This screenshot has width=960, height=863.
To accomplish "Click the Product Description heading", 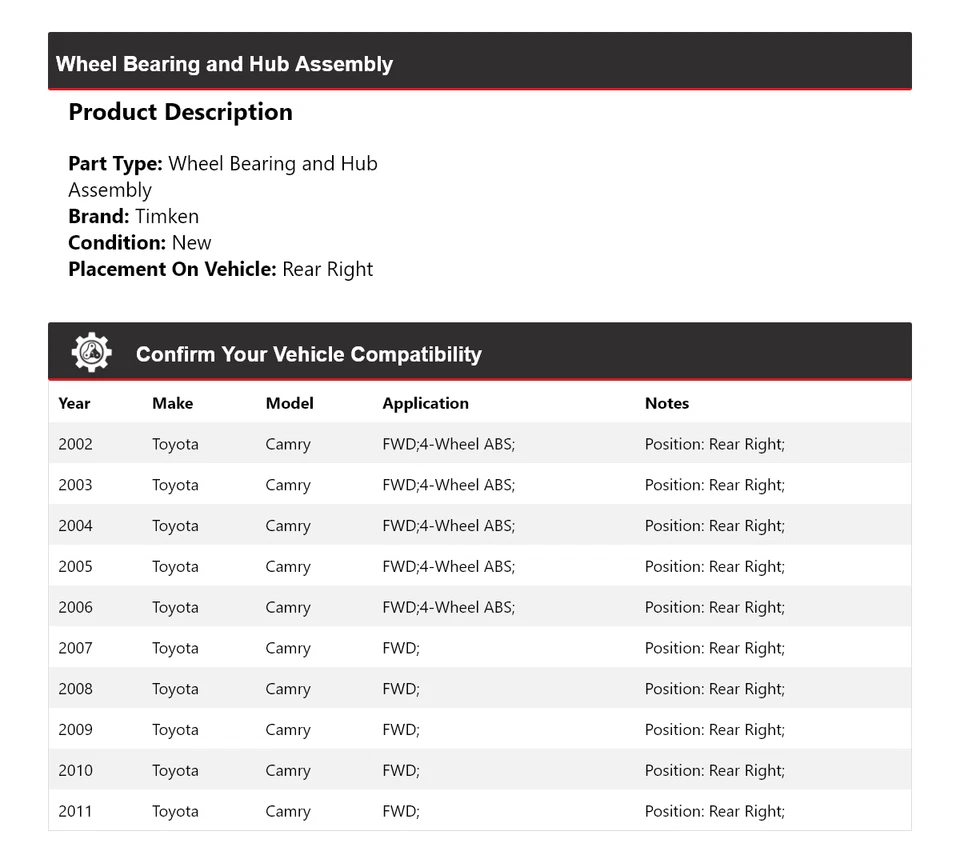I will [180, 112].
